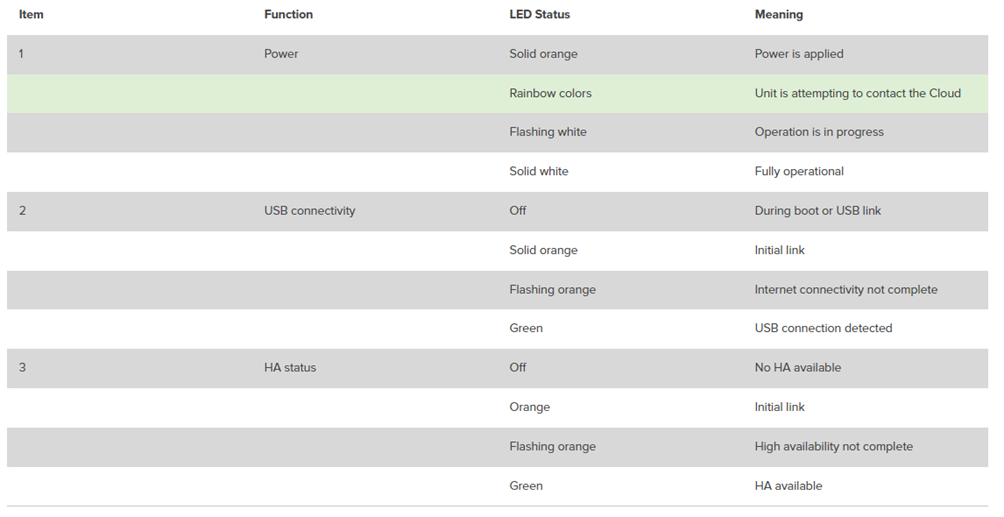Click 'High availability not complete' text

point(833,447)
